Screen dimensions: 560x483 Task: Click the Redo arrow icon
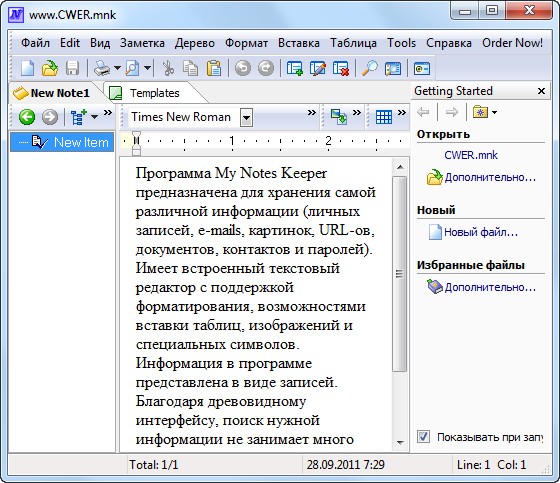266,68
